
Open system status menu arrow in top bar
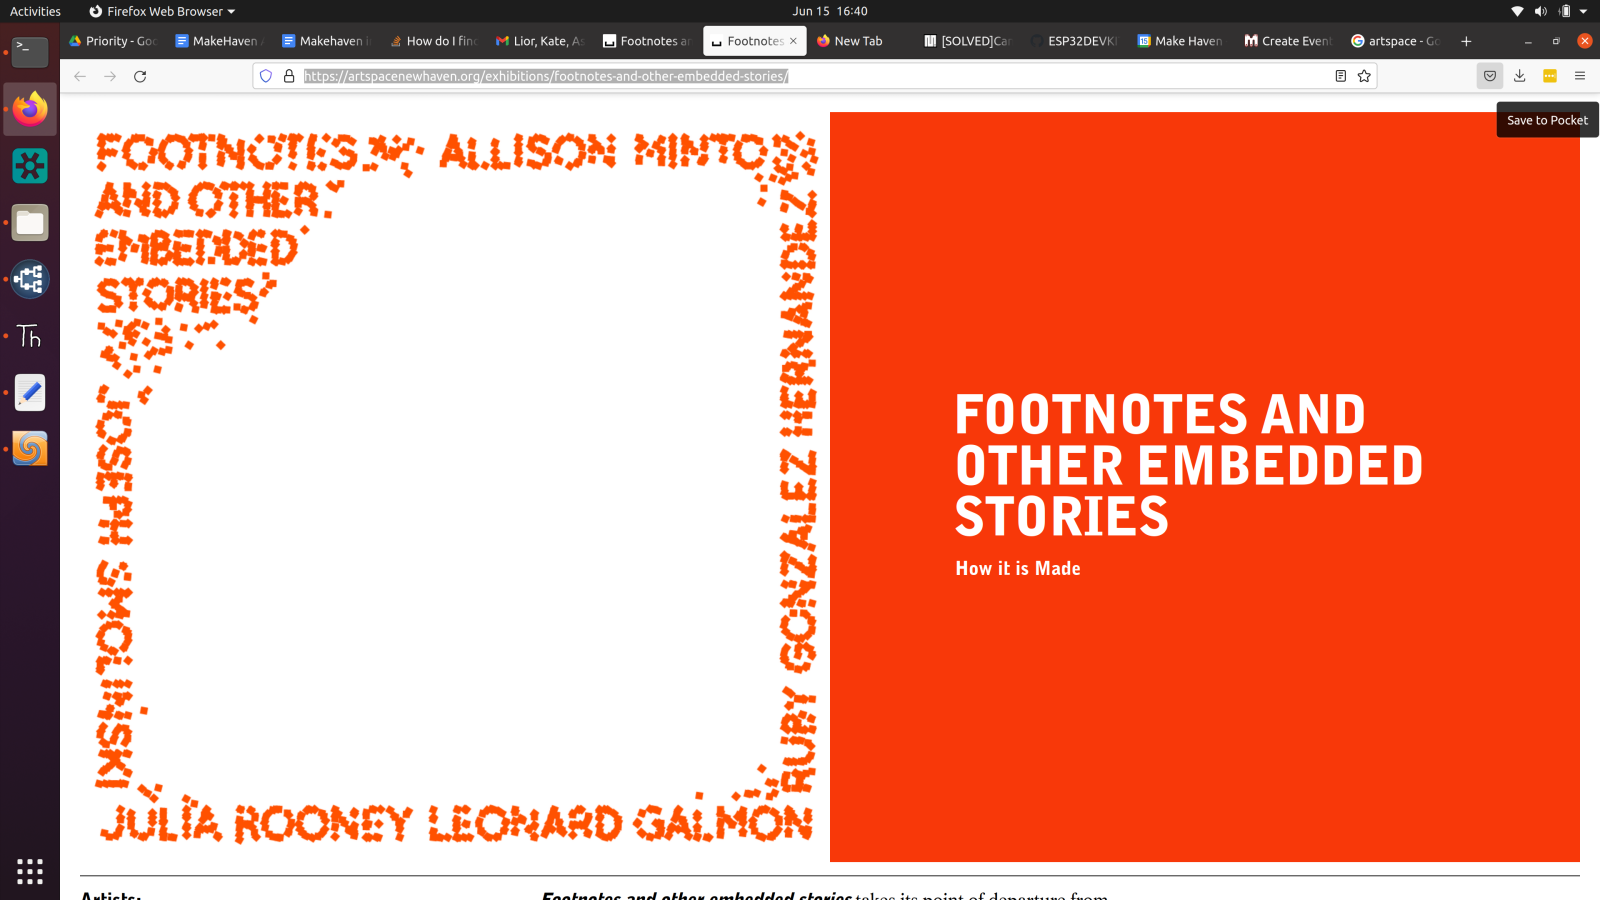1583,11
